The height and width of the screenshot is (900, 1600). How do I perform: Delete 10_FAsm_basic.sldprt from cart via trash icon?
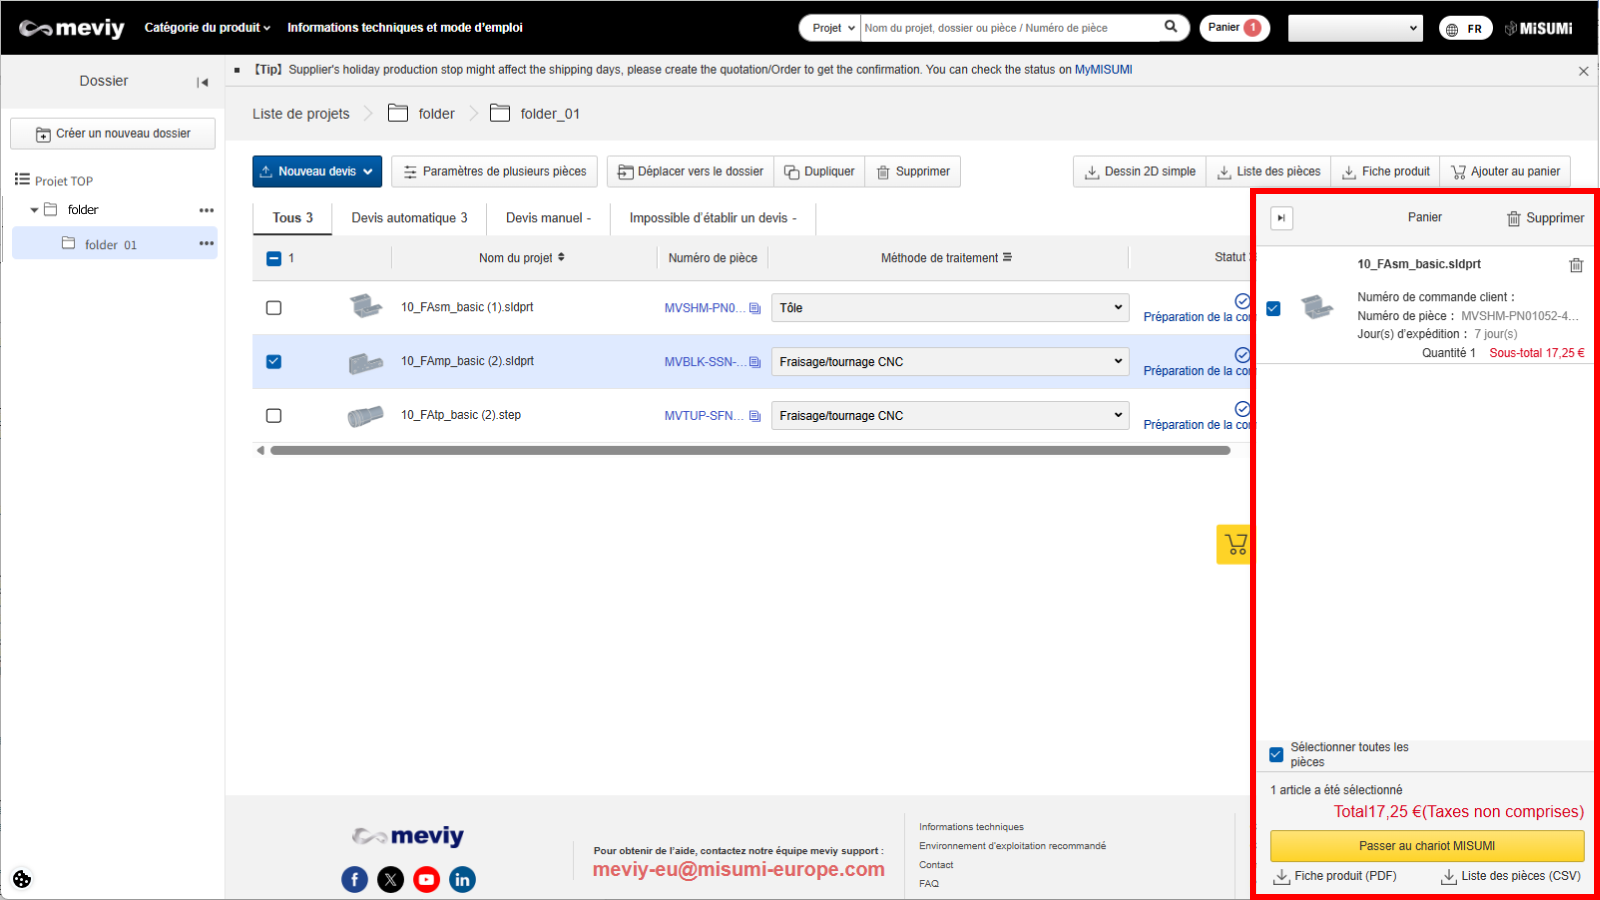point(1575,265)
